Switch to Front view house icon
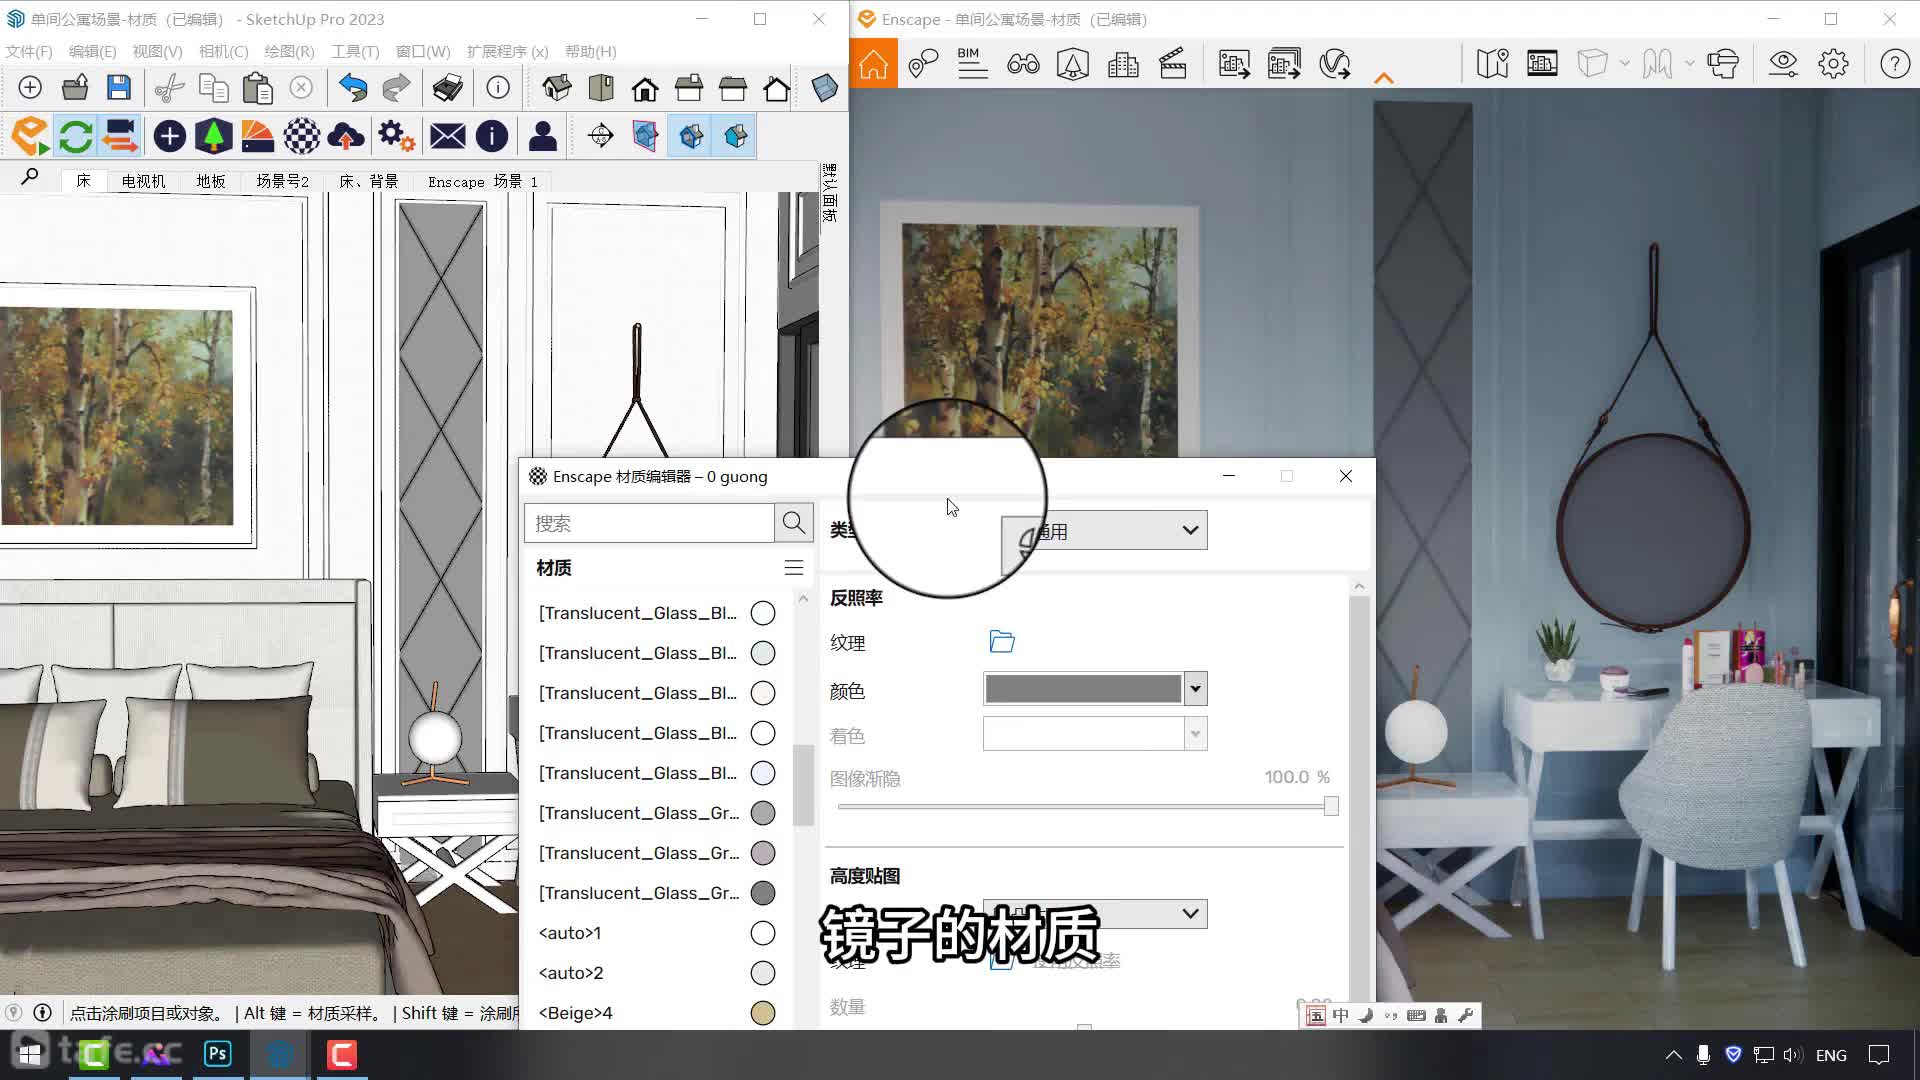 tap(644, 88)
